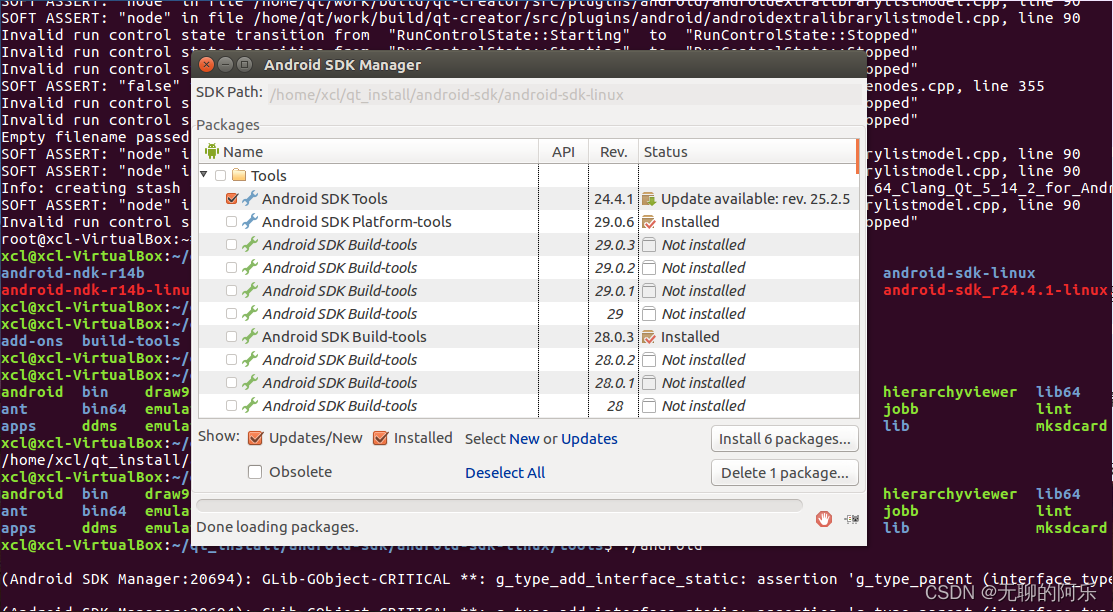Click the SDK Path field
Viewport: 1113px width, 612px height.
click(x=565, y=94)
